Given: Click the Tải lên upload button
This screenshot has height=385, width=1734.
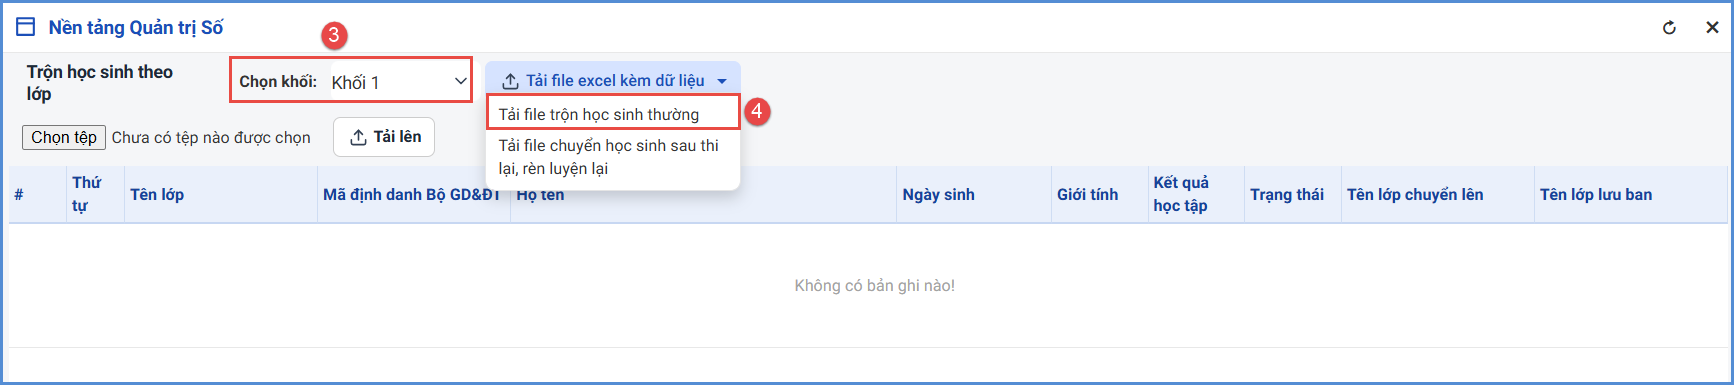Looking at the screenshot, I should pyautogui.click(x=384, y=137).
